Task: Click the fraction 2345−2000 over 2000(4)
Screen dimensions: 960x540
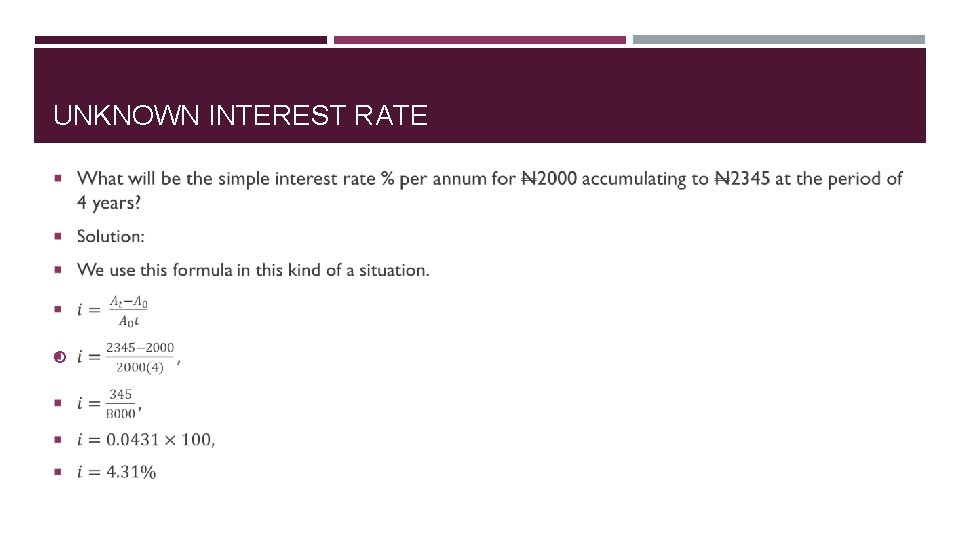Action: 139,357
